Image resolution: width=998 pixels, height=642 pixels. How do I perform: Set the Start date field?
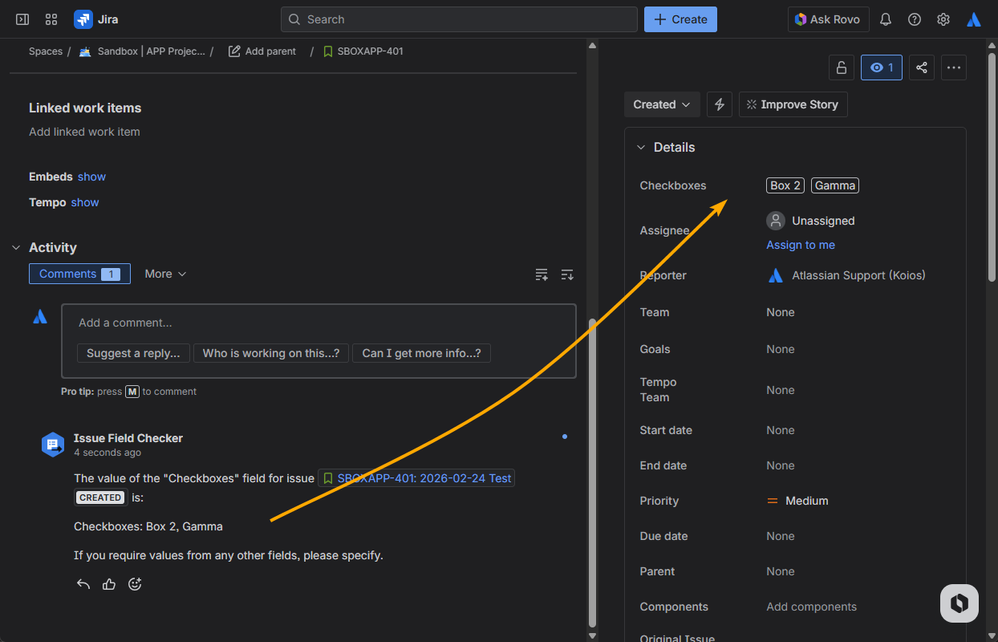pyautogui.click(x=780, y=430)
